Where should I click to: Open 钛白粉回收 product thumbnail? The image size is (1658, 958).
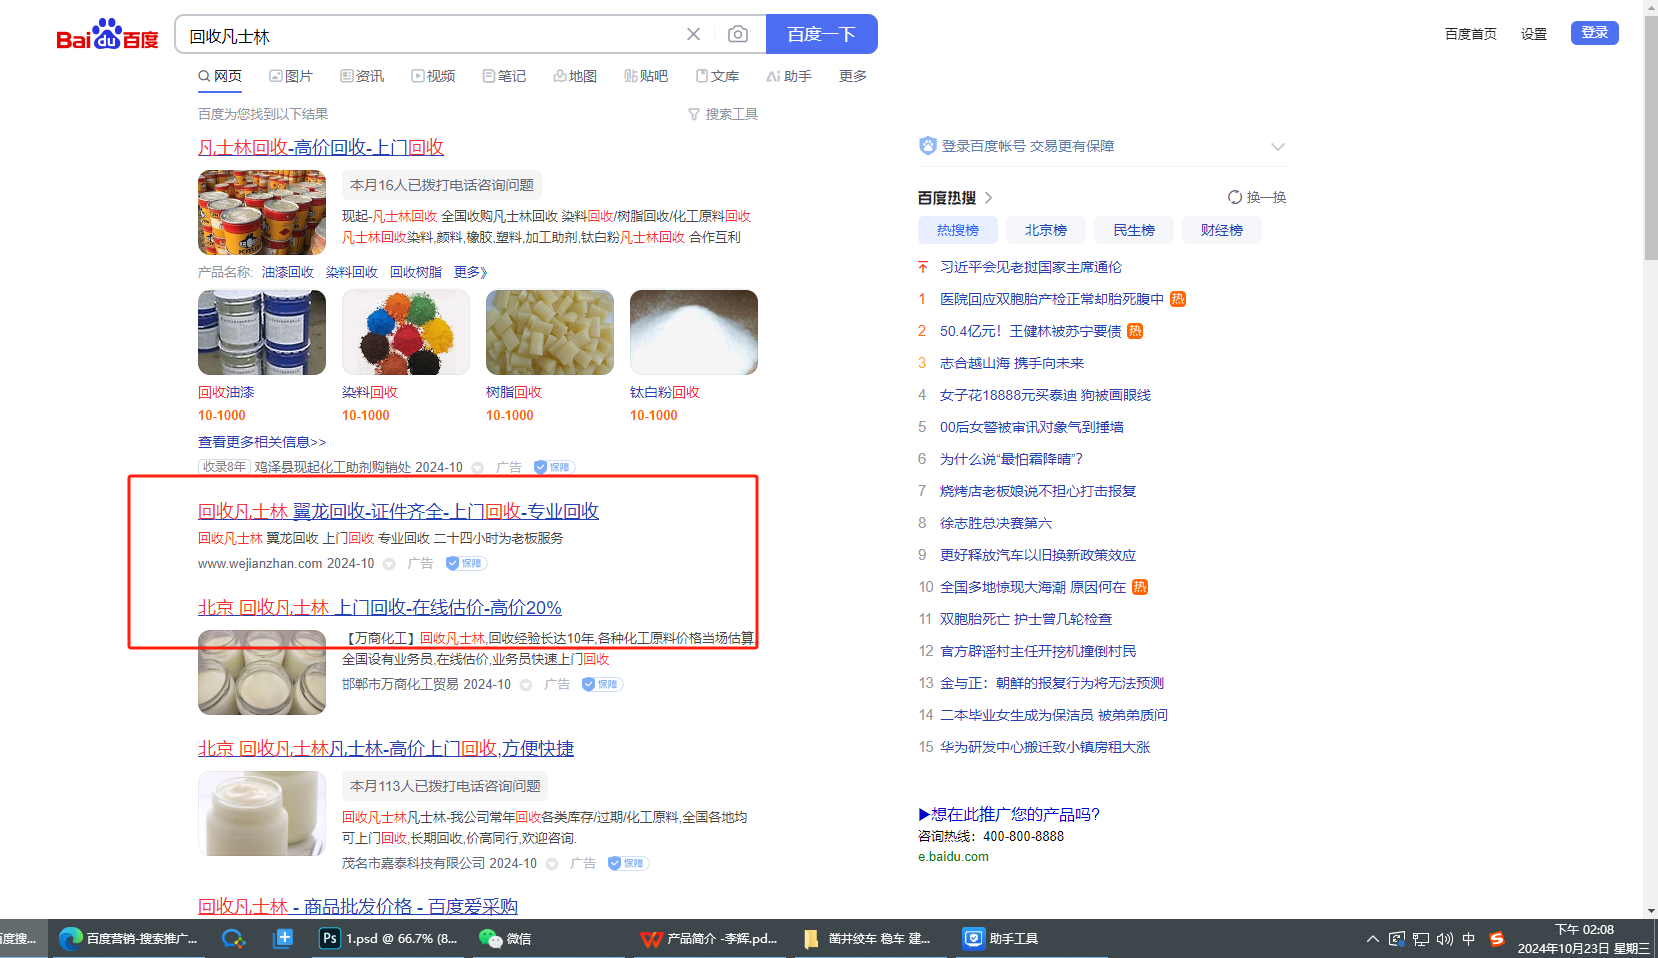pos(694,332)
